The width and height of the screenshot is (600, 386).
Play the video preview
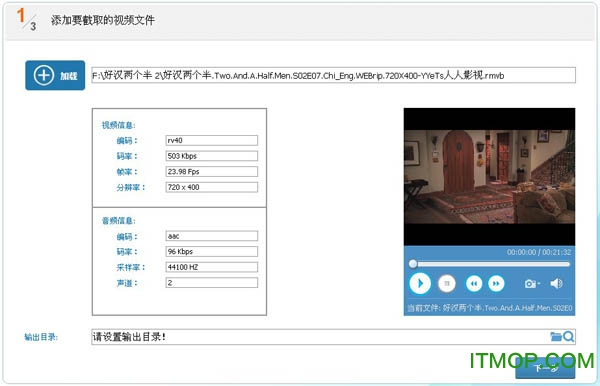pyautogui.click(x=420, y=283)
